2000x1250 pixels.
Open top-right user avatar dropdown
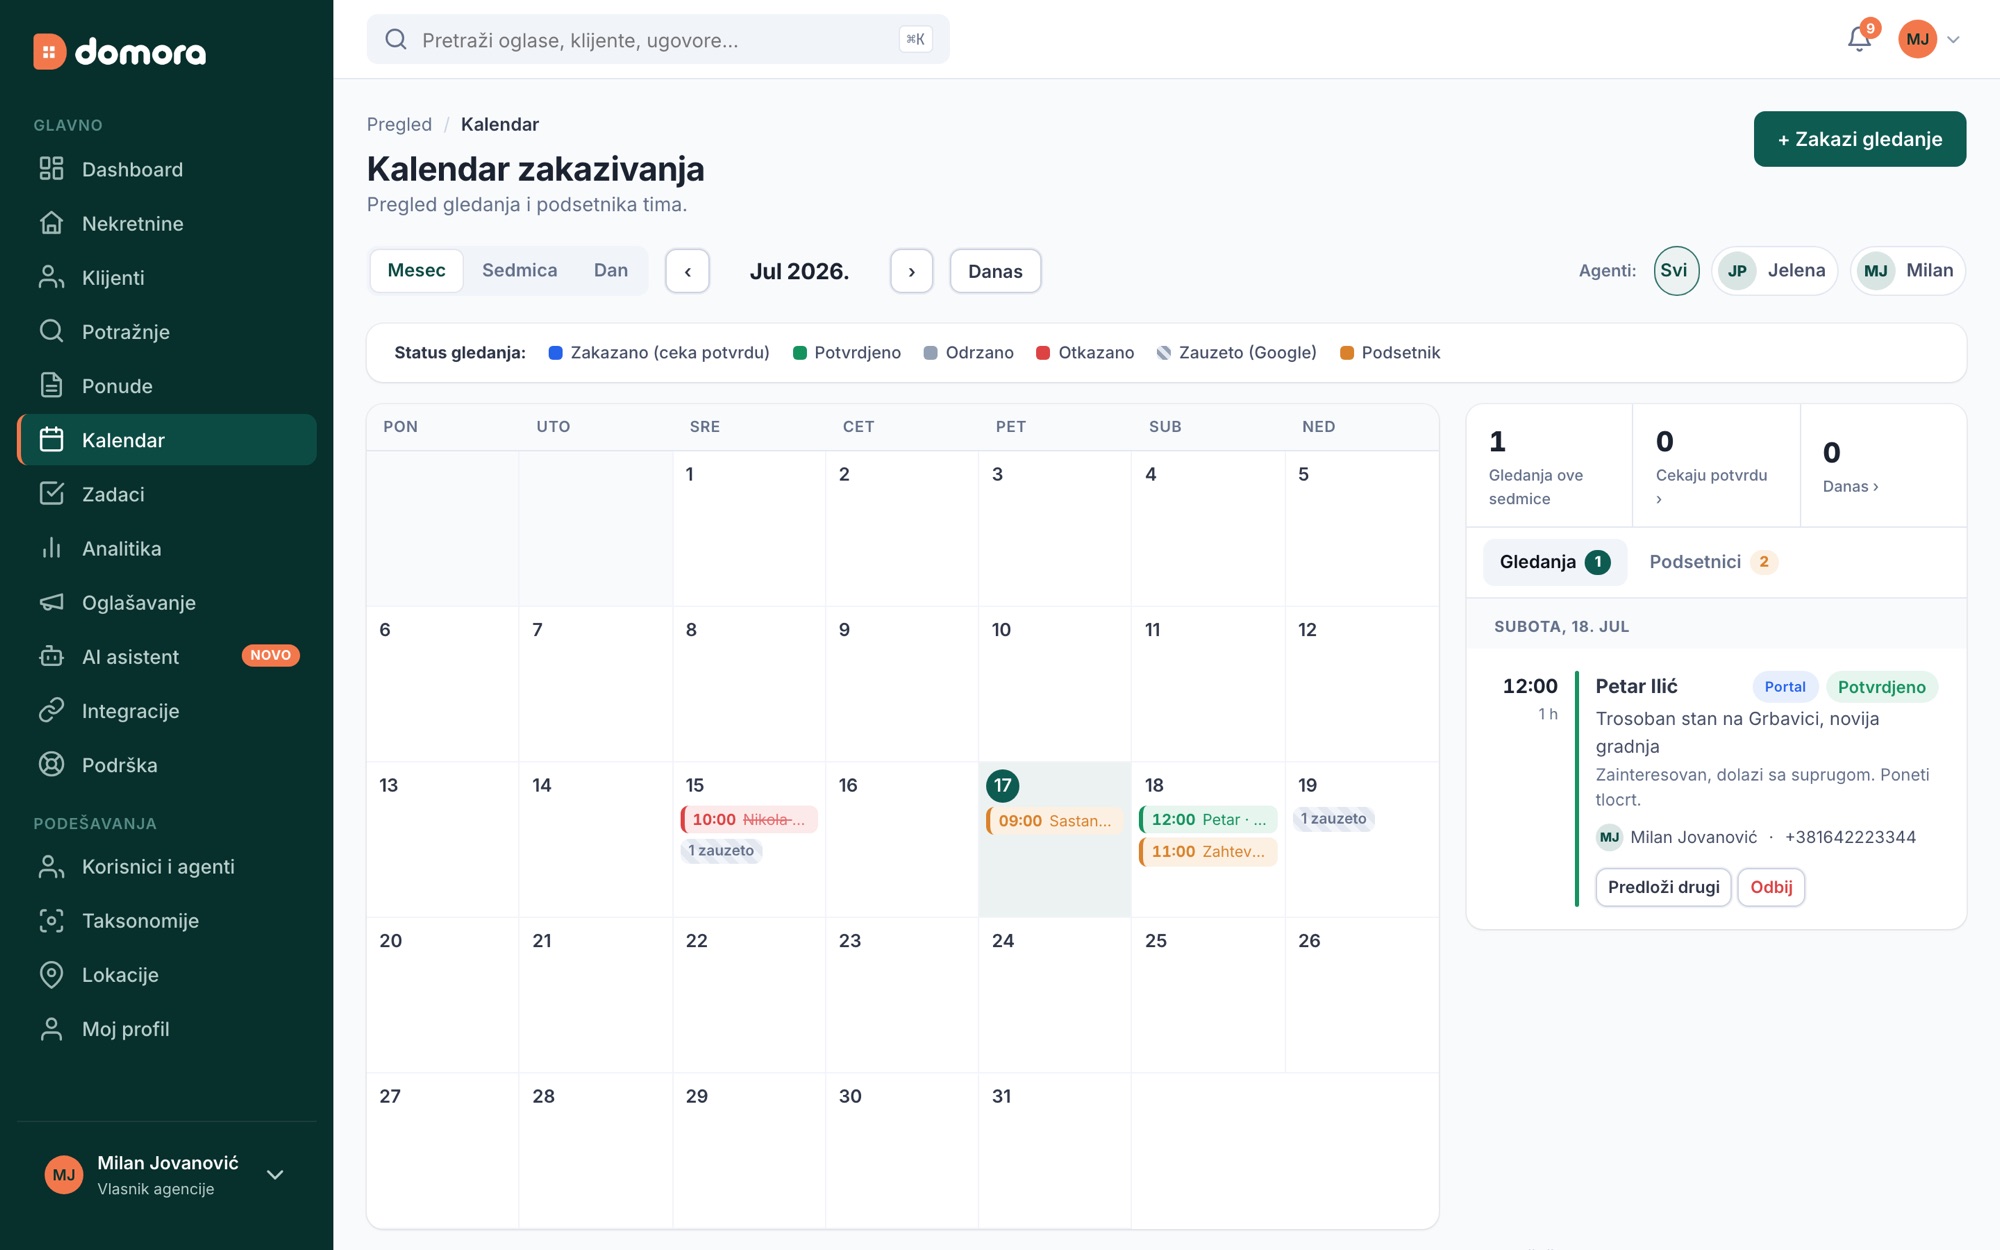point(1929,39)
